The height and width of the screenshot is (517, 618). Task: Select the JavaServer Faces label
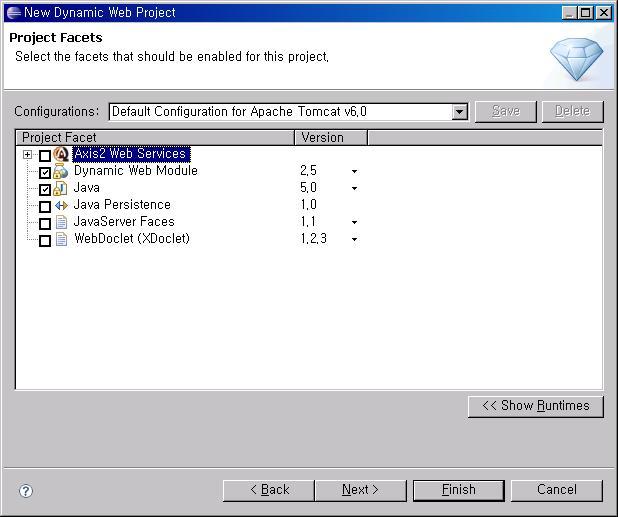tap(124, 222)
